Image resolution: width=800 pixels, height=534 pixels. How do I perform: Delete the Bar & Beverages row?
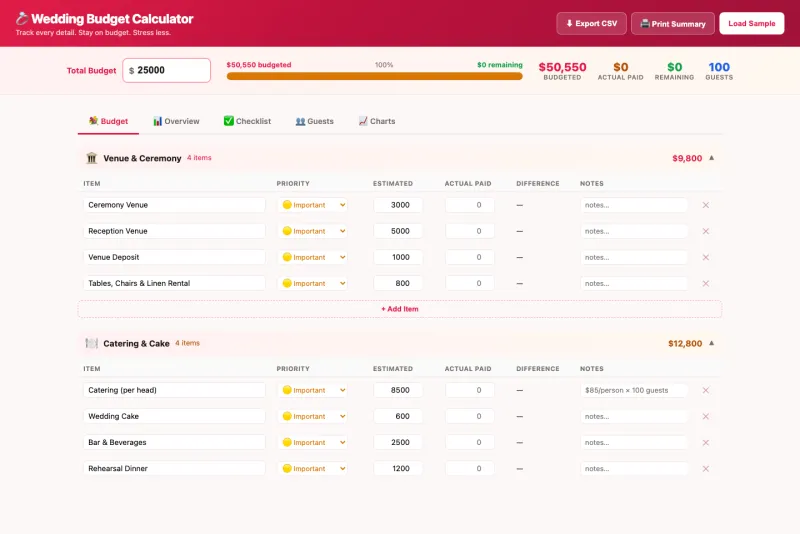(705, 442)
